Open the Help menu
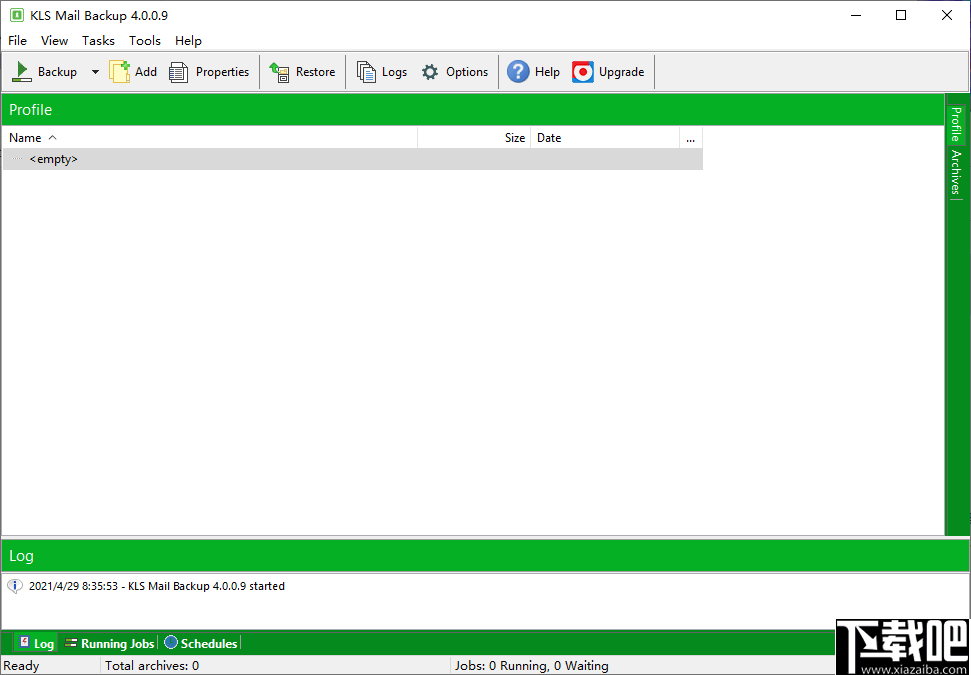The width and height of the screenshot is (971, 675). click(188, 41)
